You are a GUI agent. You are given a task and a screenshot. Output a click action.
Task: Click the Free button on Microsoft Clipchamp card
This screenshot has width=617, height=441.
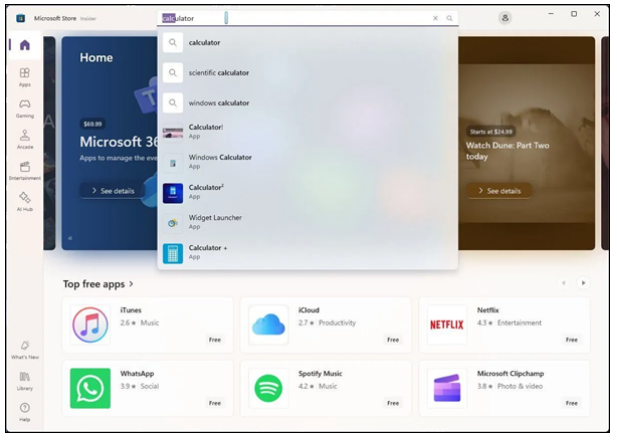572,403
